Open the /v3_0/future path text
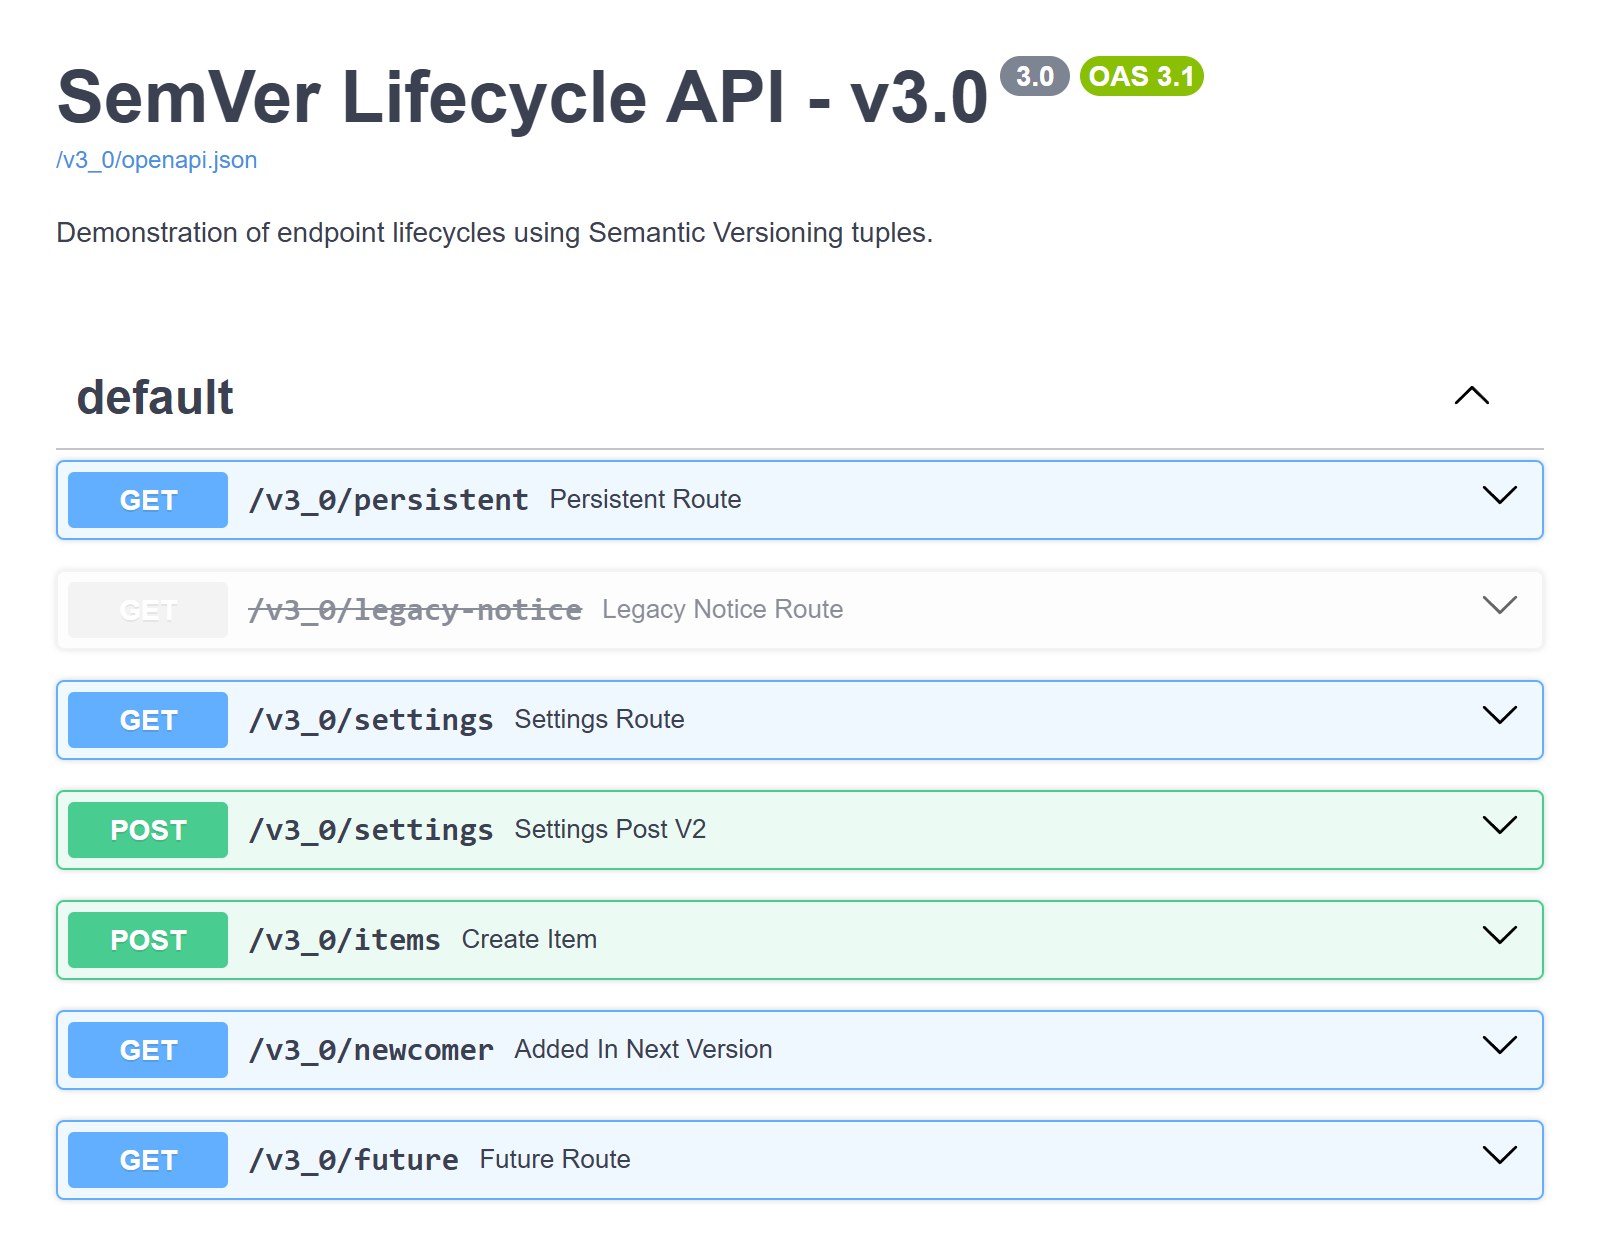 point(353,1160)
